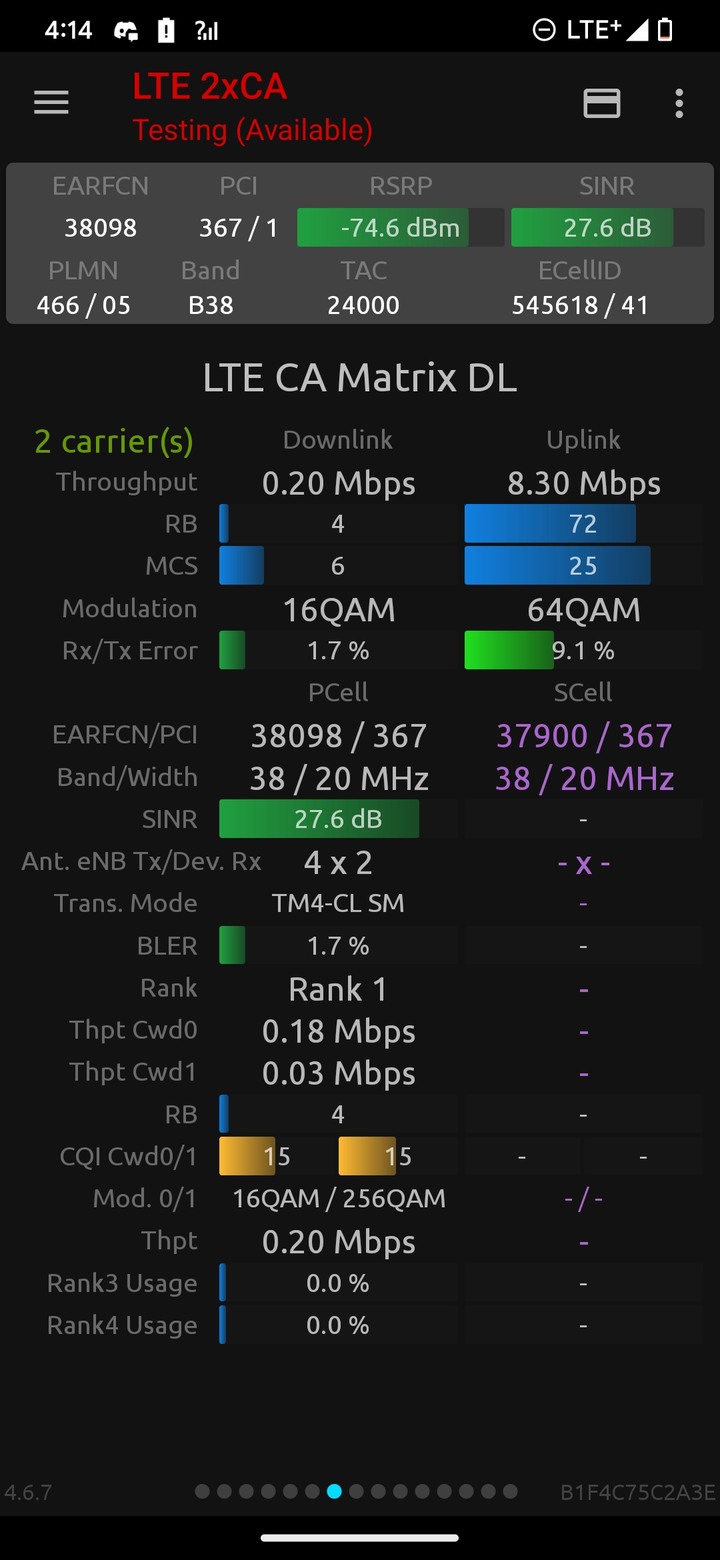
Task: Tap the LTE 2xCA title text
Action: coord(210,87)
